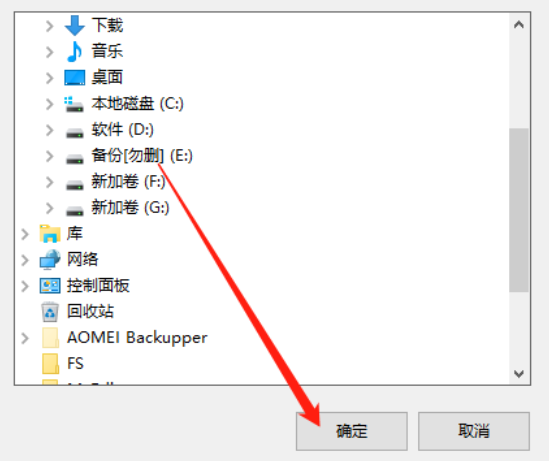Choose the FS folder
The height and width of the screenshot is (461, 549).
[75, 363]
